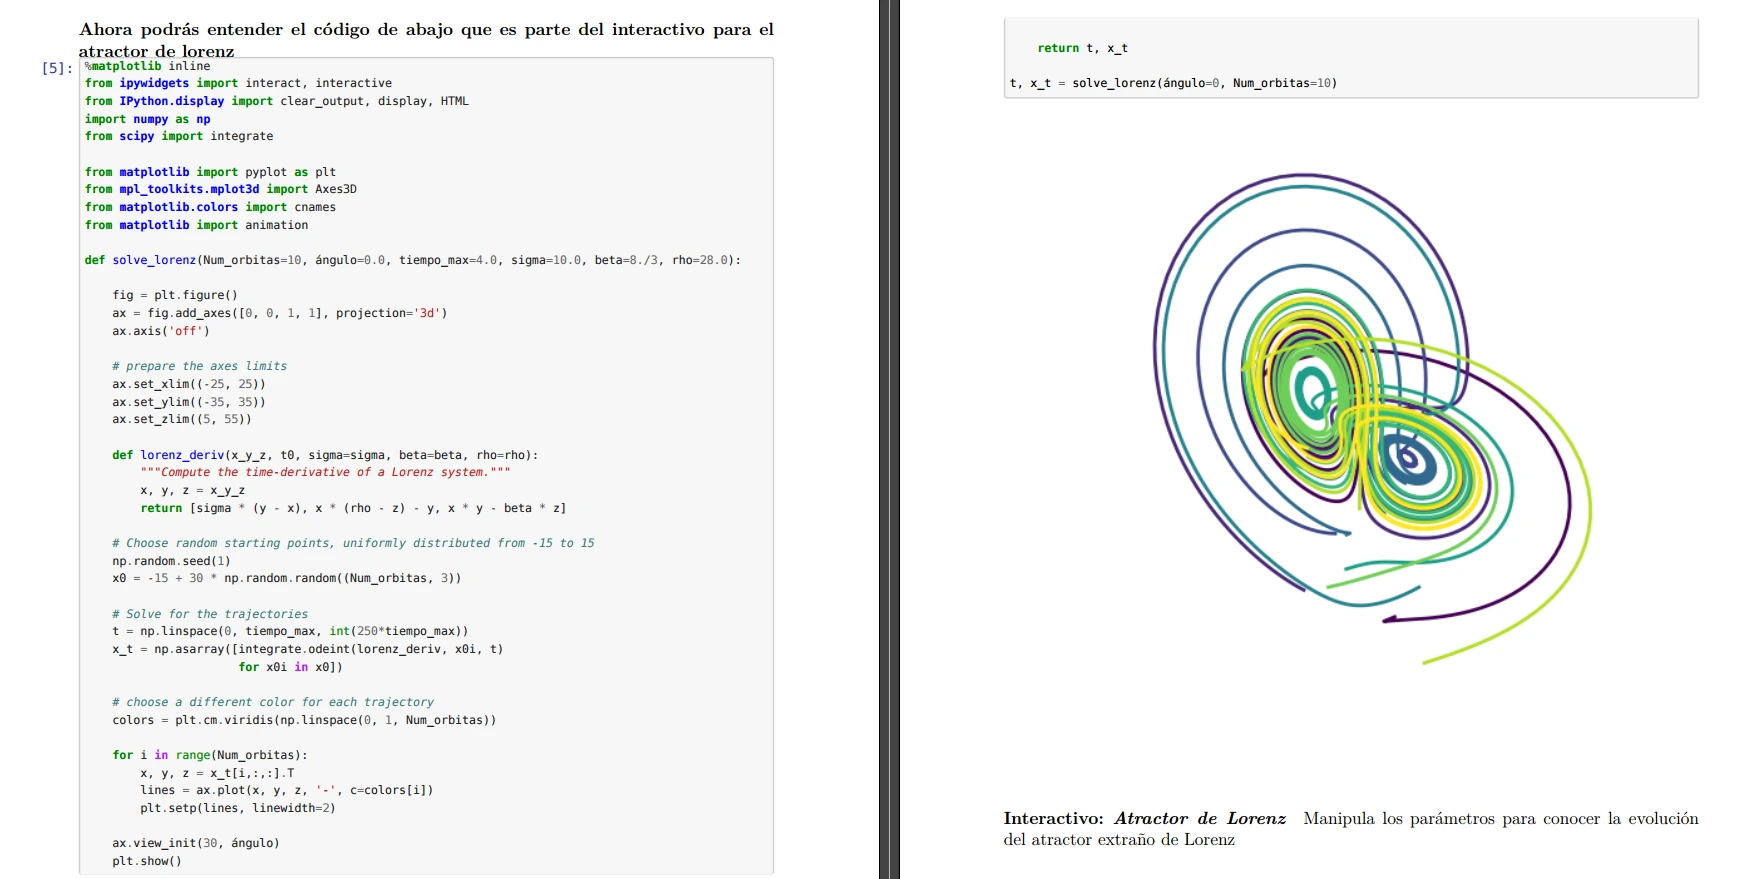Image resolution: width=1764 pixels, height=879 pixels.
Task: Click the 'colors = plt.cm.viridis' assignment line
Action: (x=304, y=720)
